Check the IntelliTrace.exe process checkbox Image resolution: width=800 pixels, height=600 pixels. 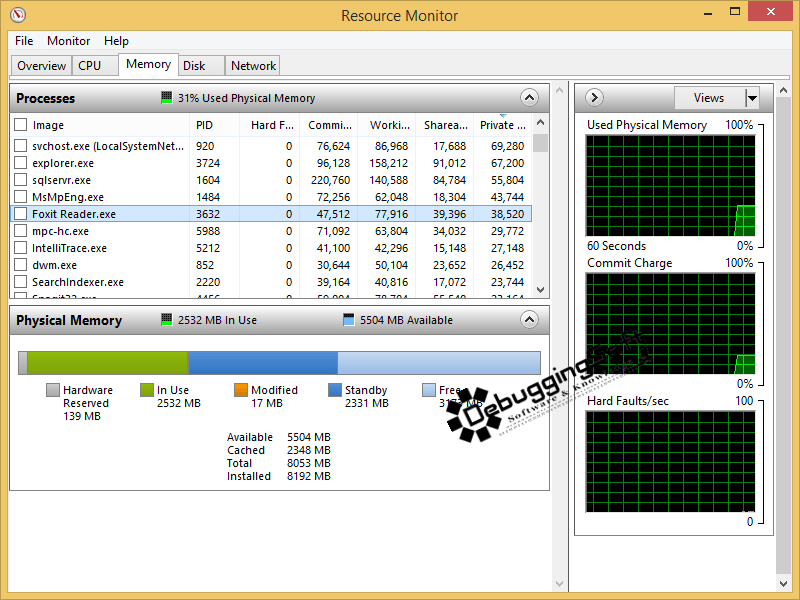tap(20, 248)
